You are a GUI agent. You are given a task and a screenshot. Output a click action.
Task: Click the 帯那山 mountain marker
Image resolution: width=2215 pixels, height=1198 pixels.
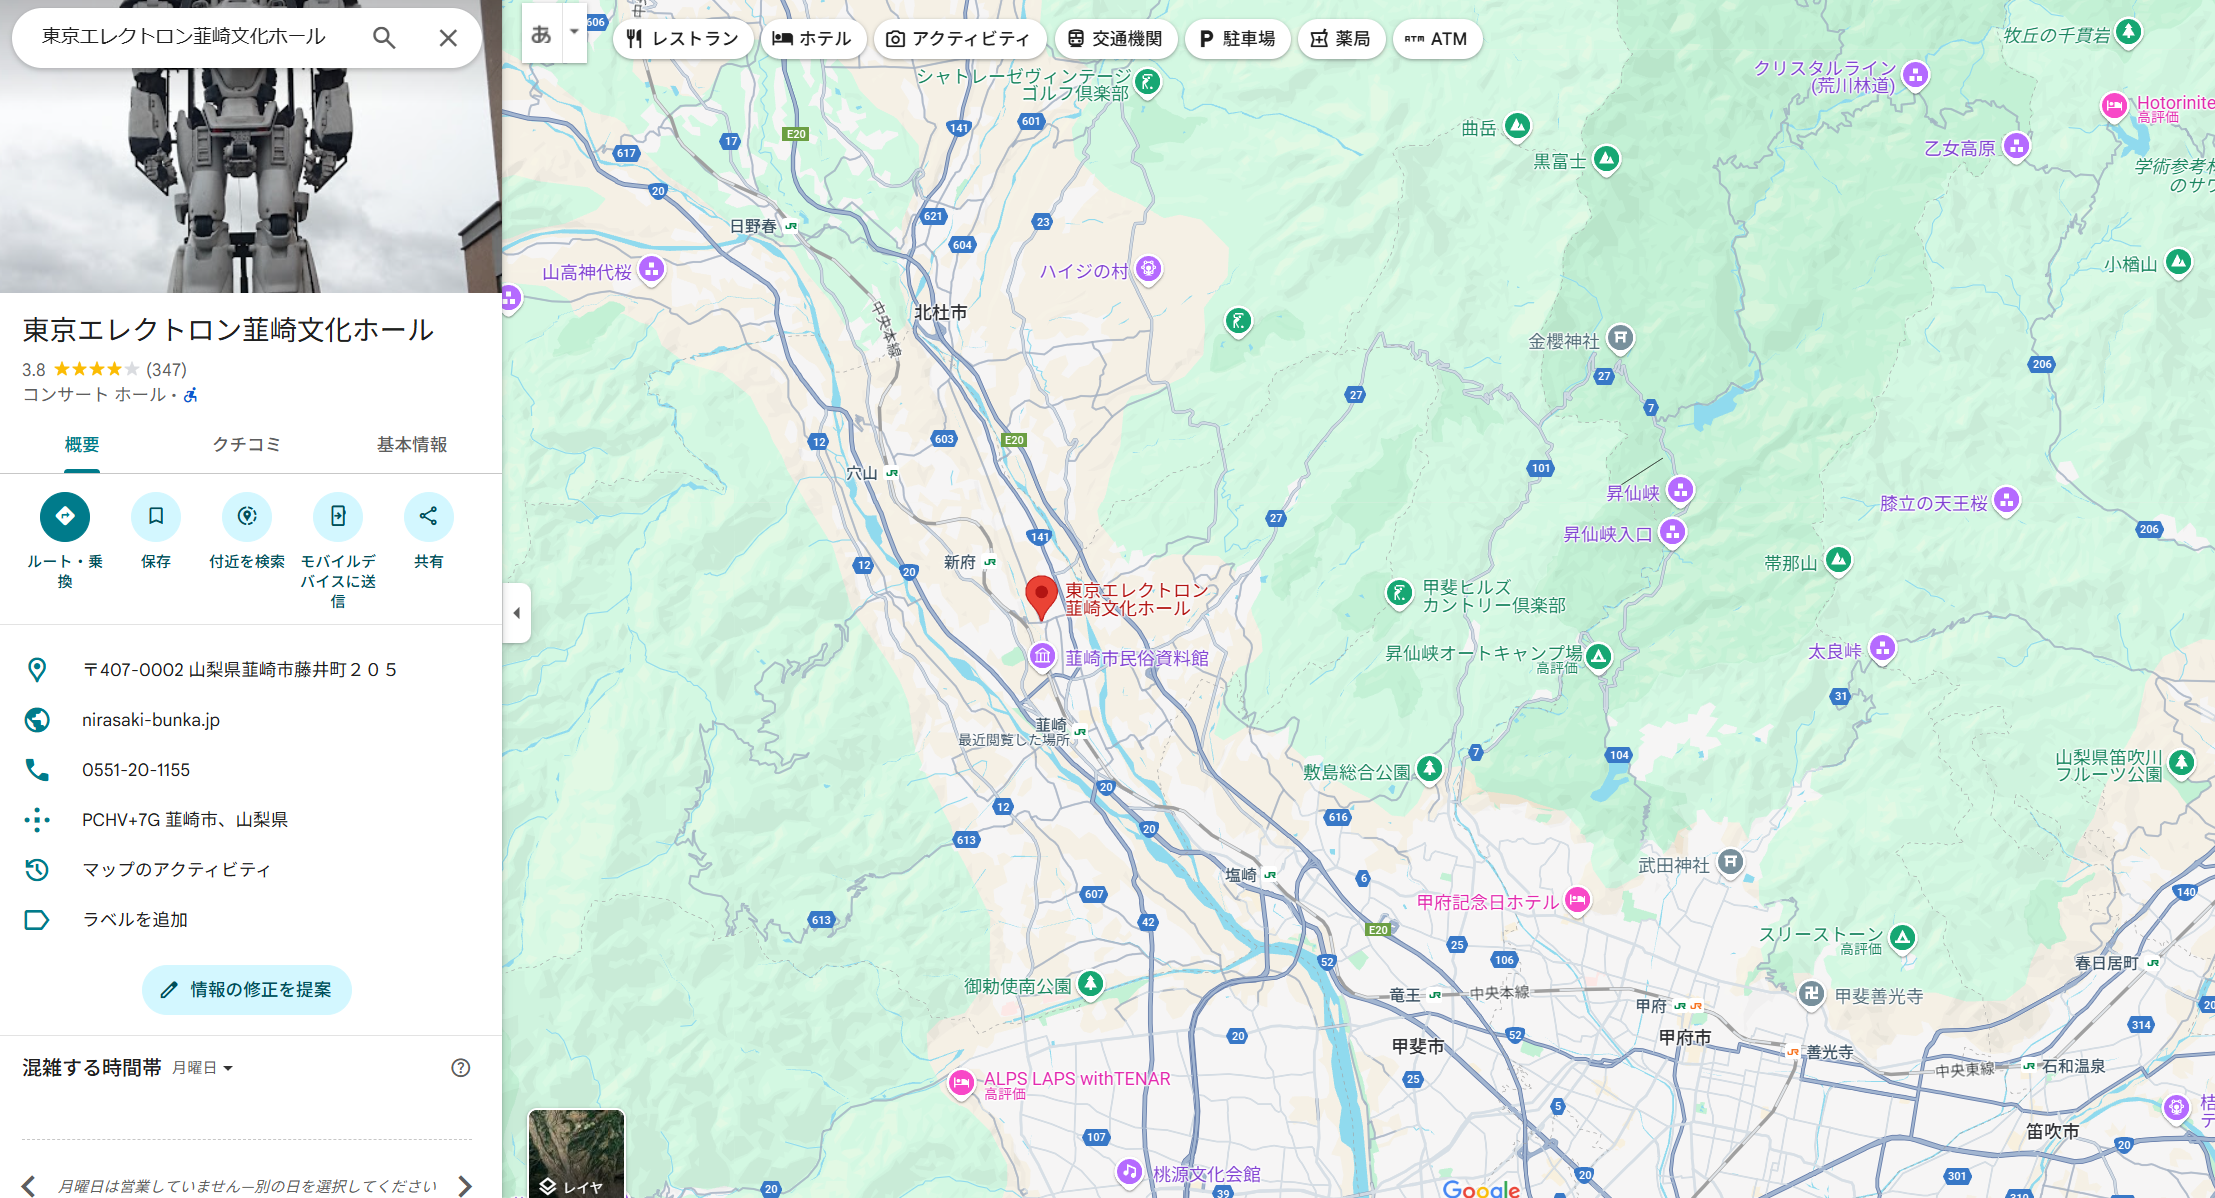click(x=1838, y=561)
